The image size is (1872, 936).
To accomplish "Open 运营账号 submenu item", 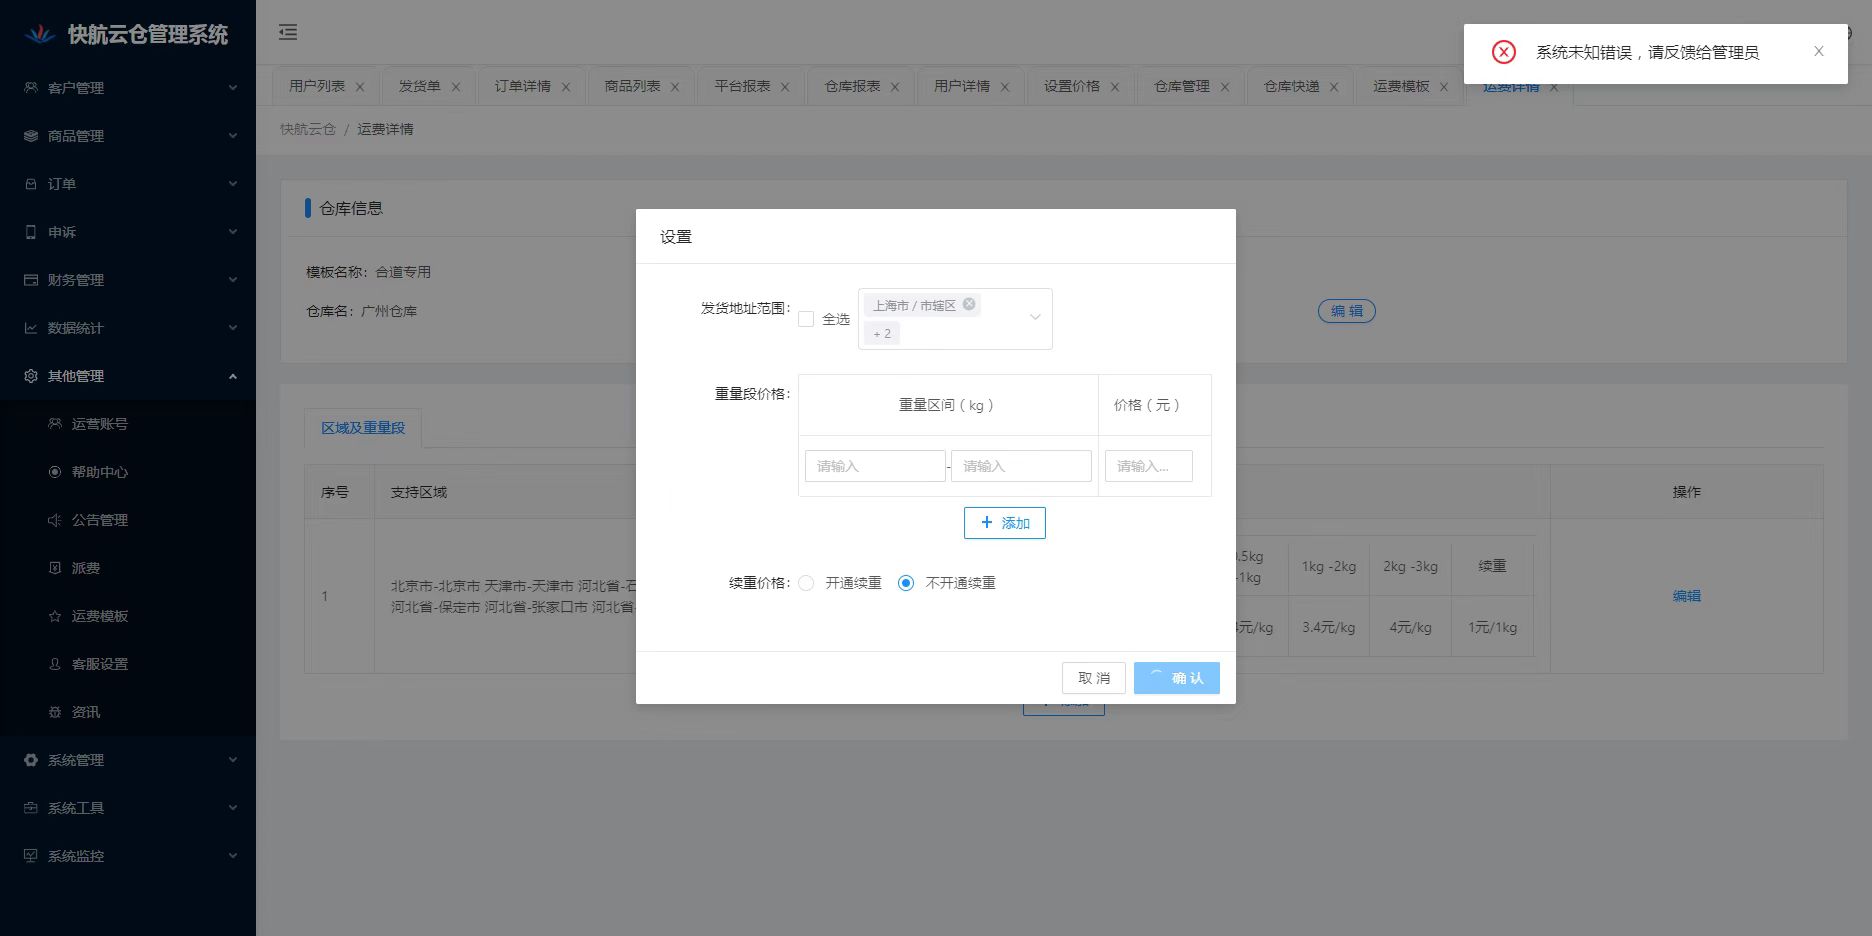I will point(128,424).
